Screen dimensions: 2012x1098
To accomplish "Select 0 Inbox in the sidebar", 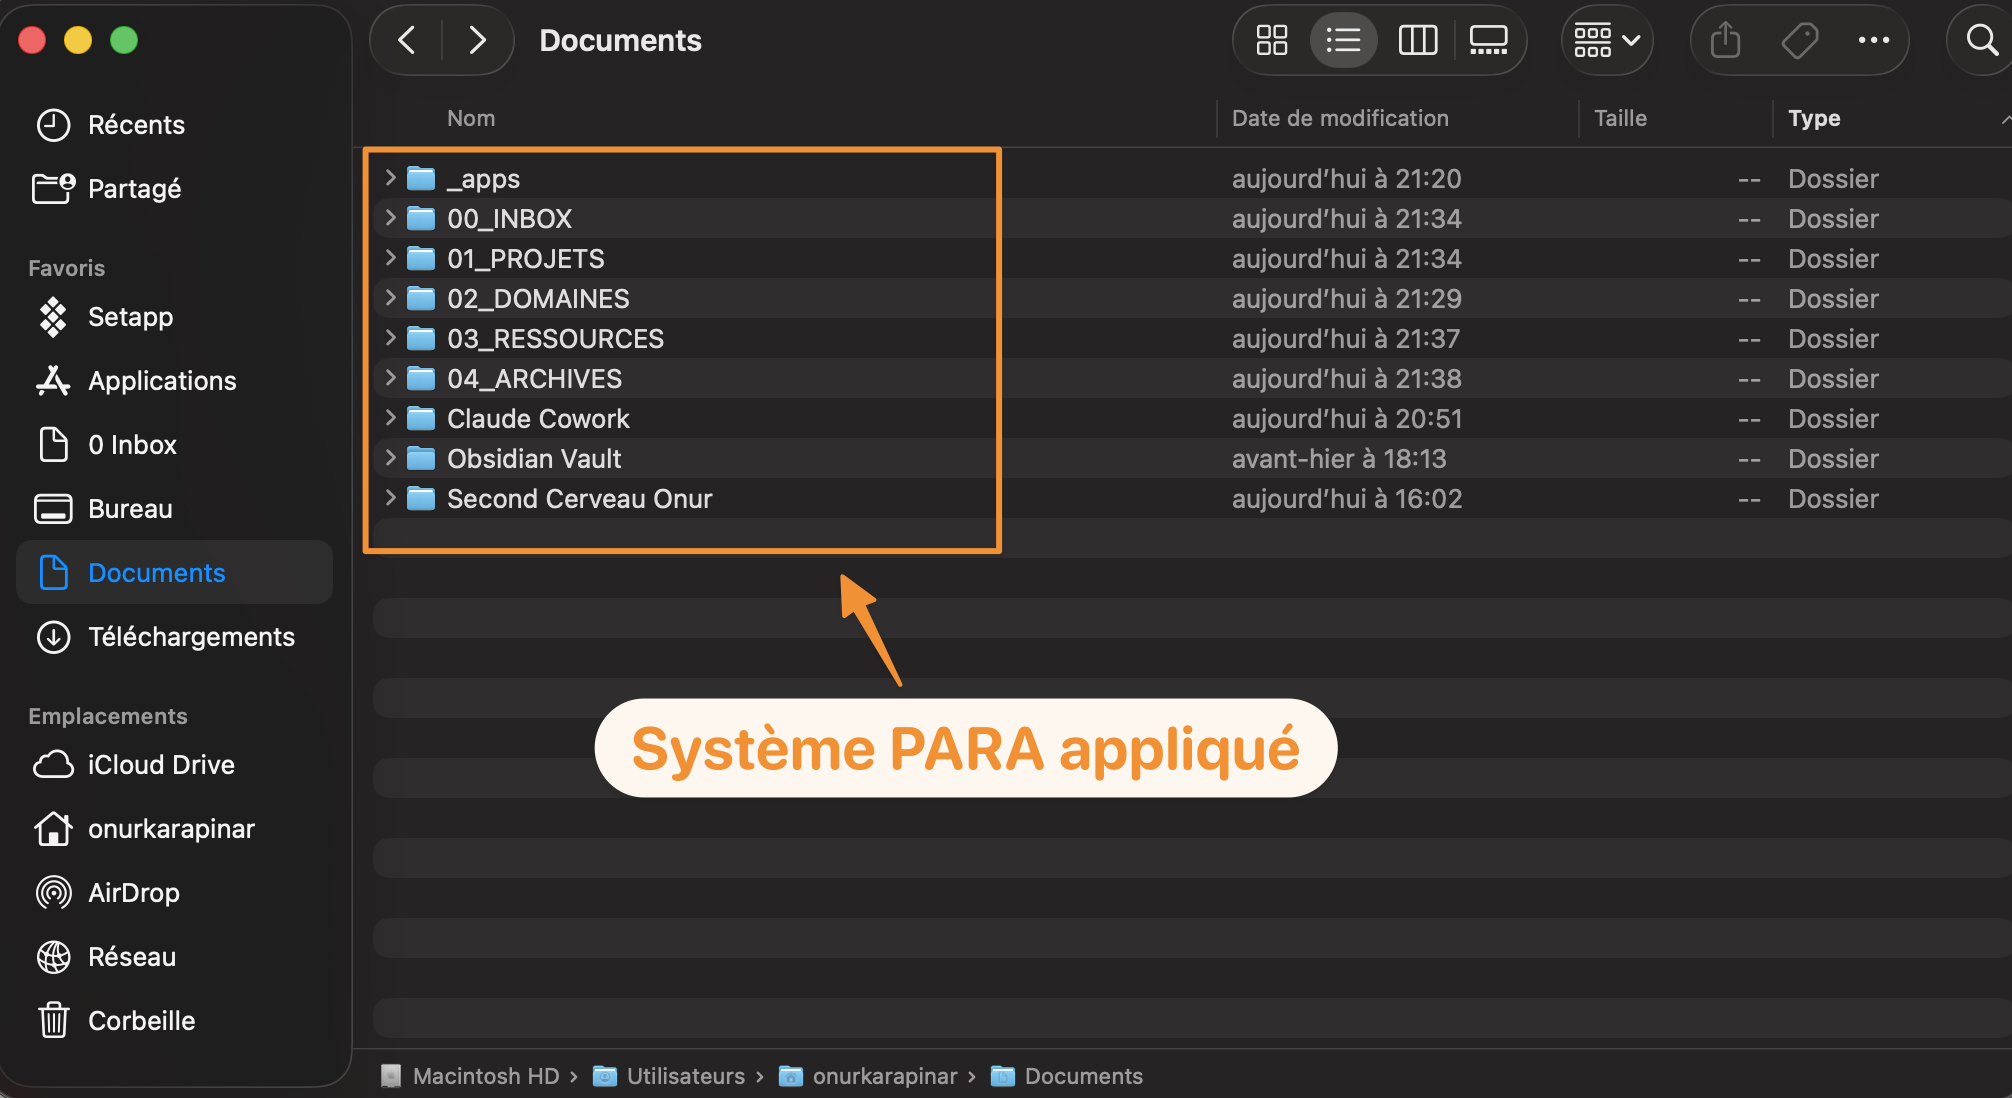I will pos(174,445).
